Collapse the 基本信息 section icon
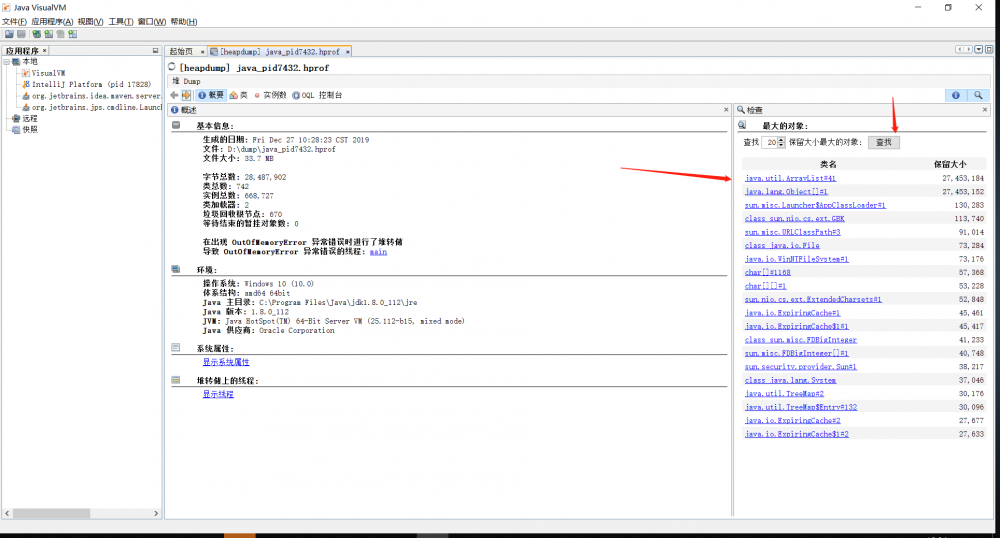The width and height of the screenshot is (1000, 538). [176, 126]
